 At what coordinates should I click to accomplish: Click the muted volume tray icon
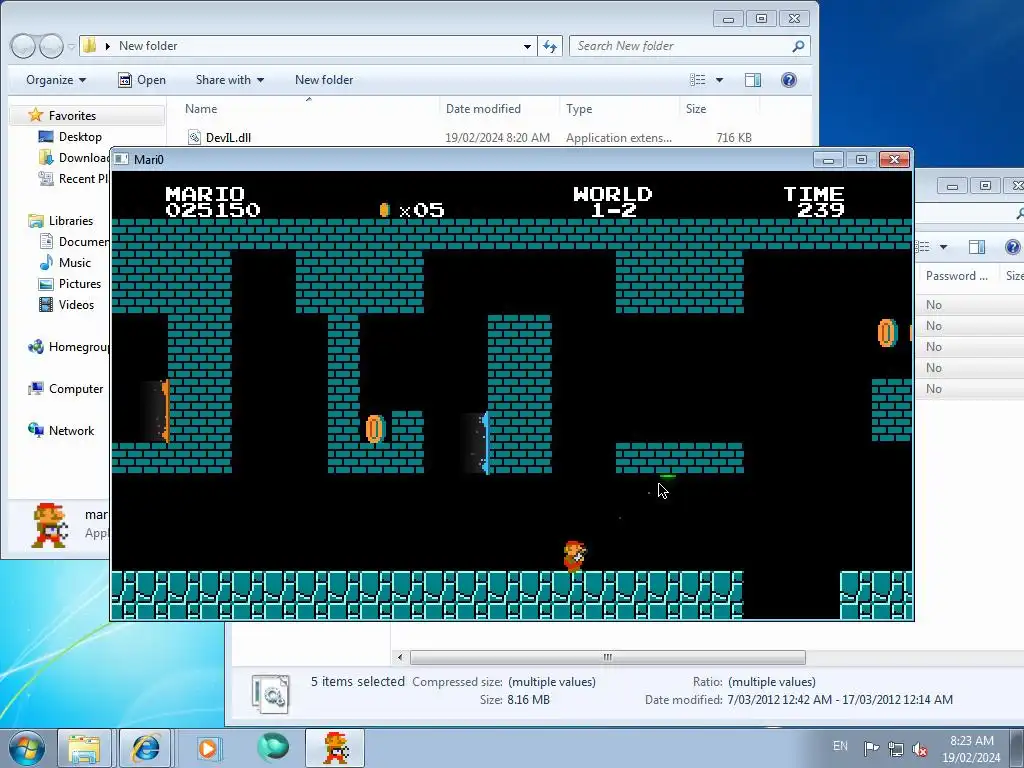click(x=920, y=749)
